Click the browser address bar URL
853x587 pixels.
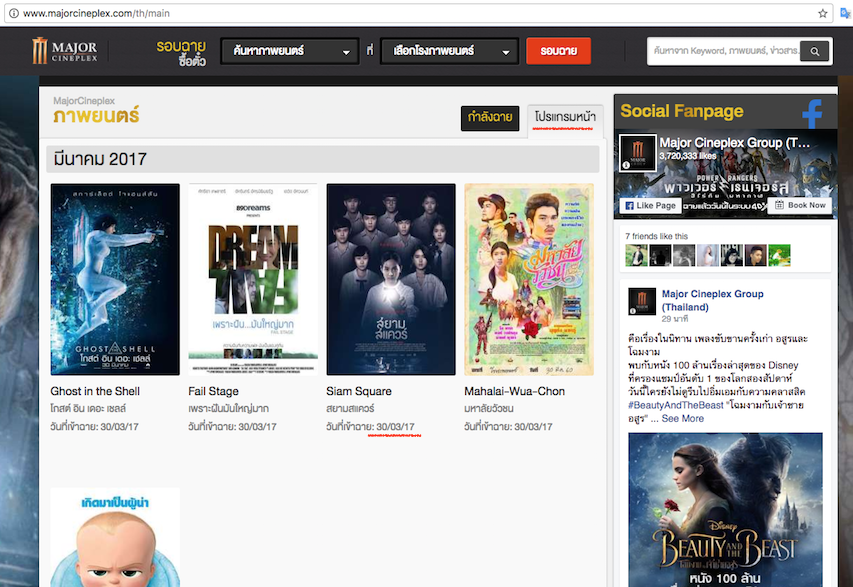point(96,13)
